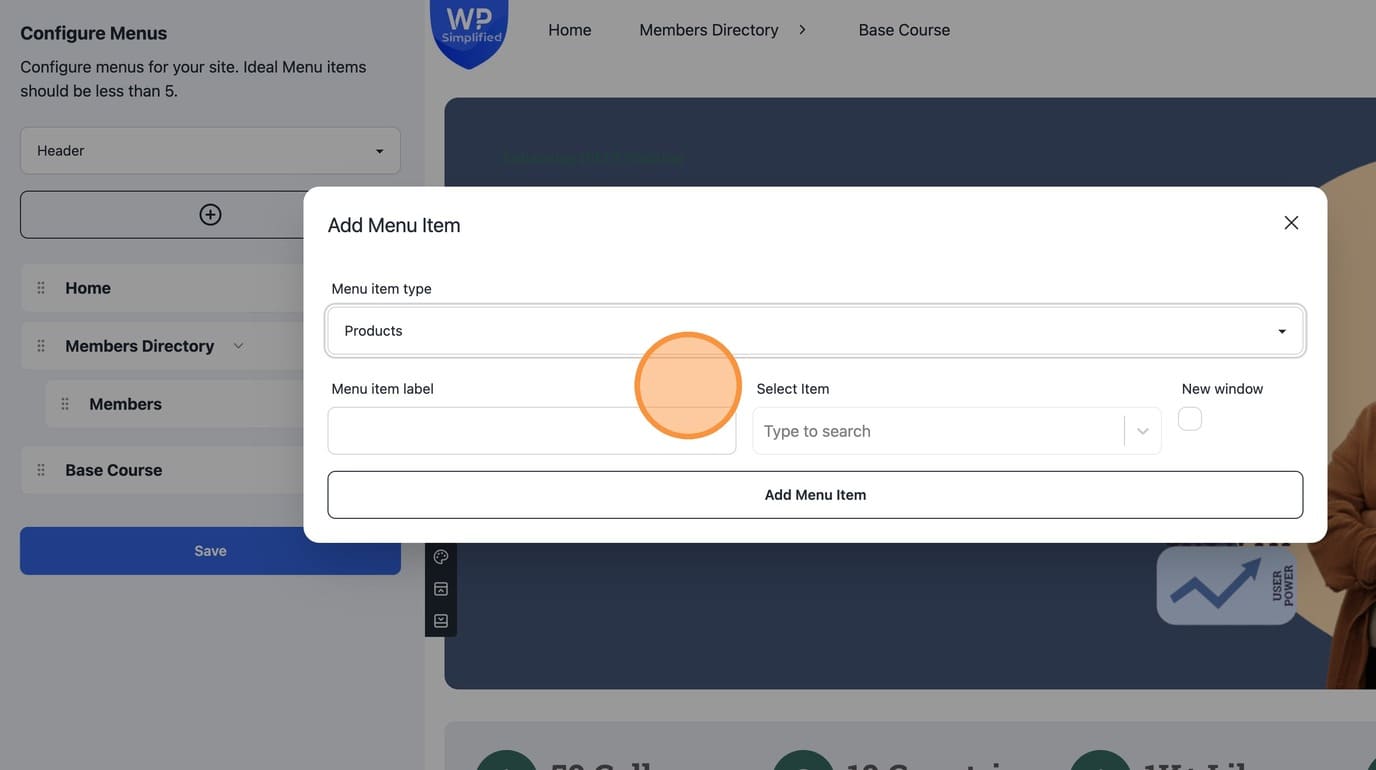Image resolution: width=1376 pixels, height=770 pixels.
Task: Open the color palette tool icon
Action: pos(441,557)
